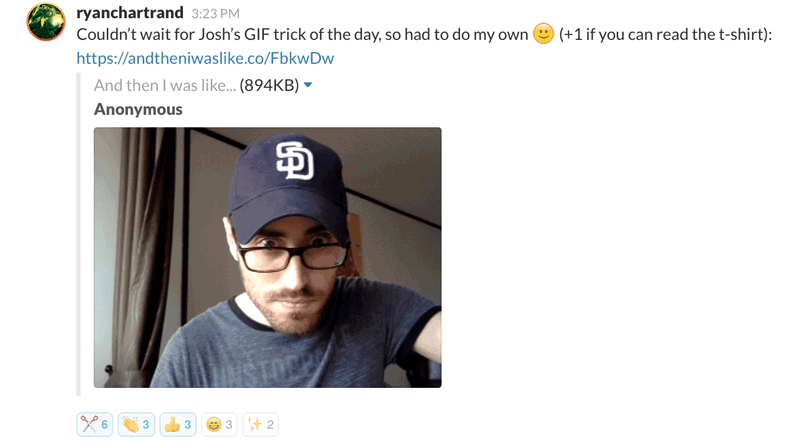Toggle the scissors emoji reaction

point(95,424)
